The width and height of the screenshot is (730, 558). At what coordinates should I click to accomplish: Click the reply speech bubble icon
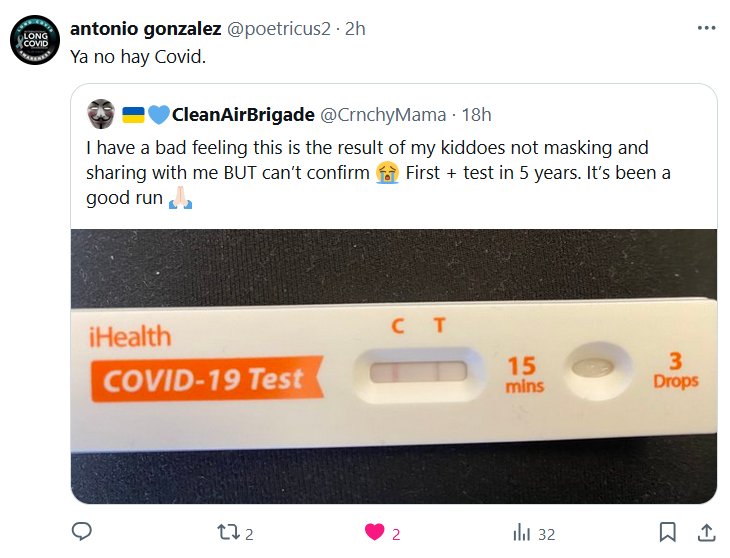pos(83,532)
